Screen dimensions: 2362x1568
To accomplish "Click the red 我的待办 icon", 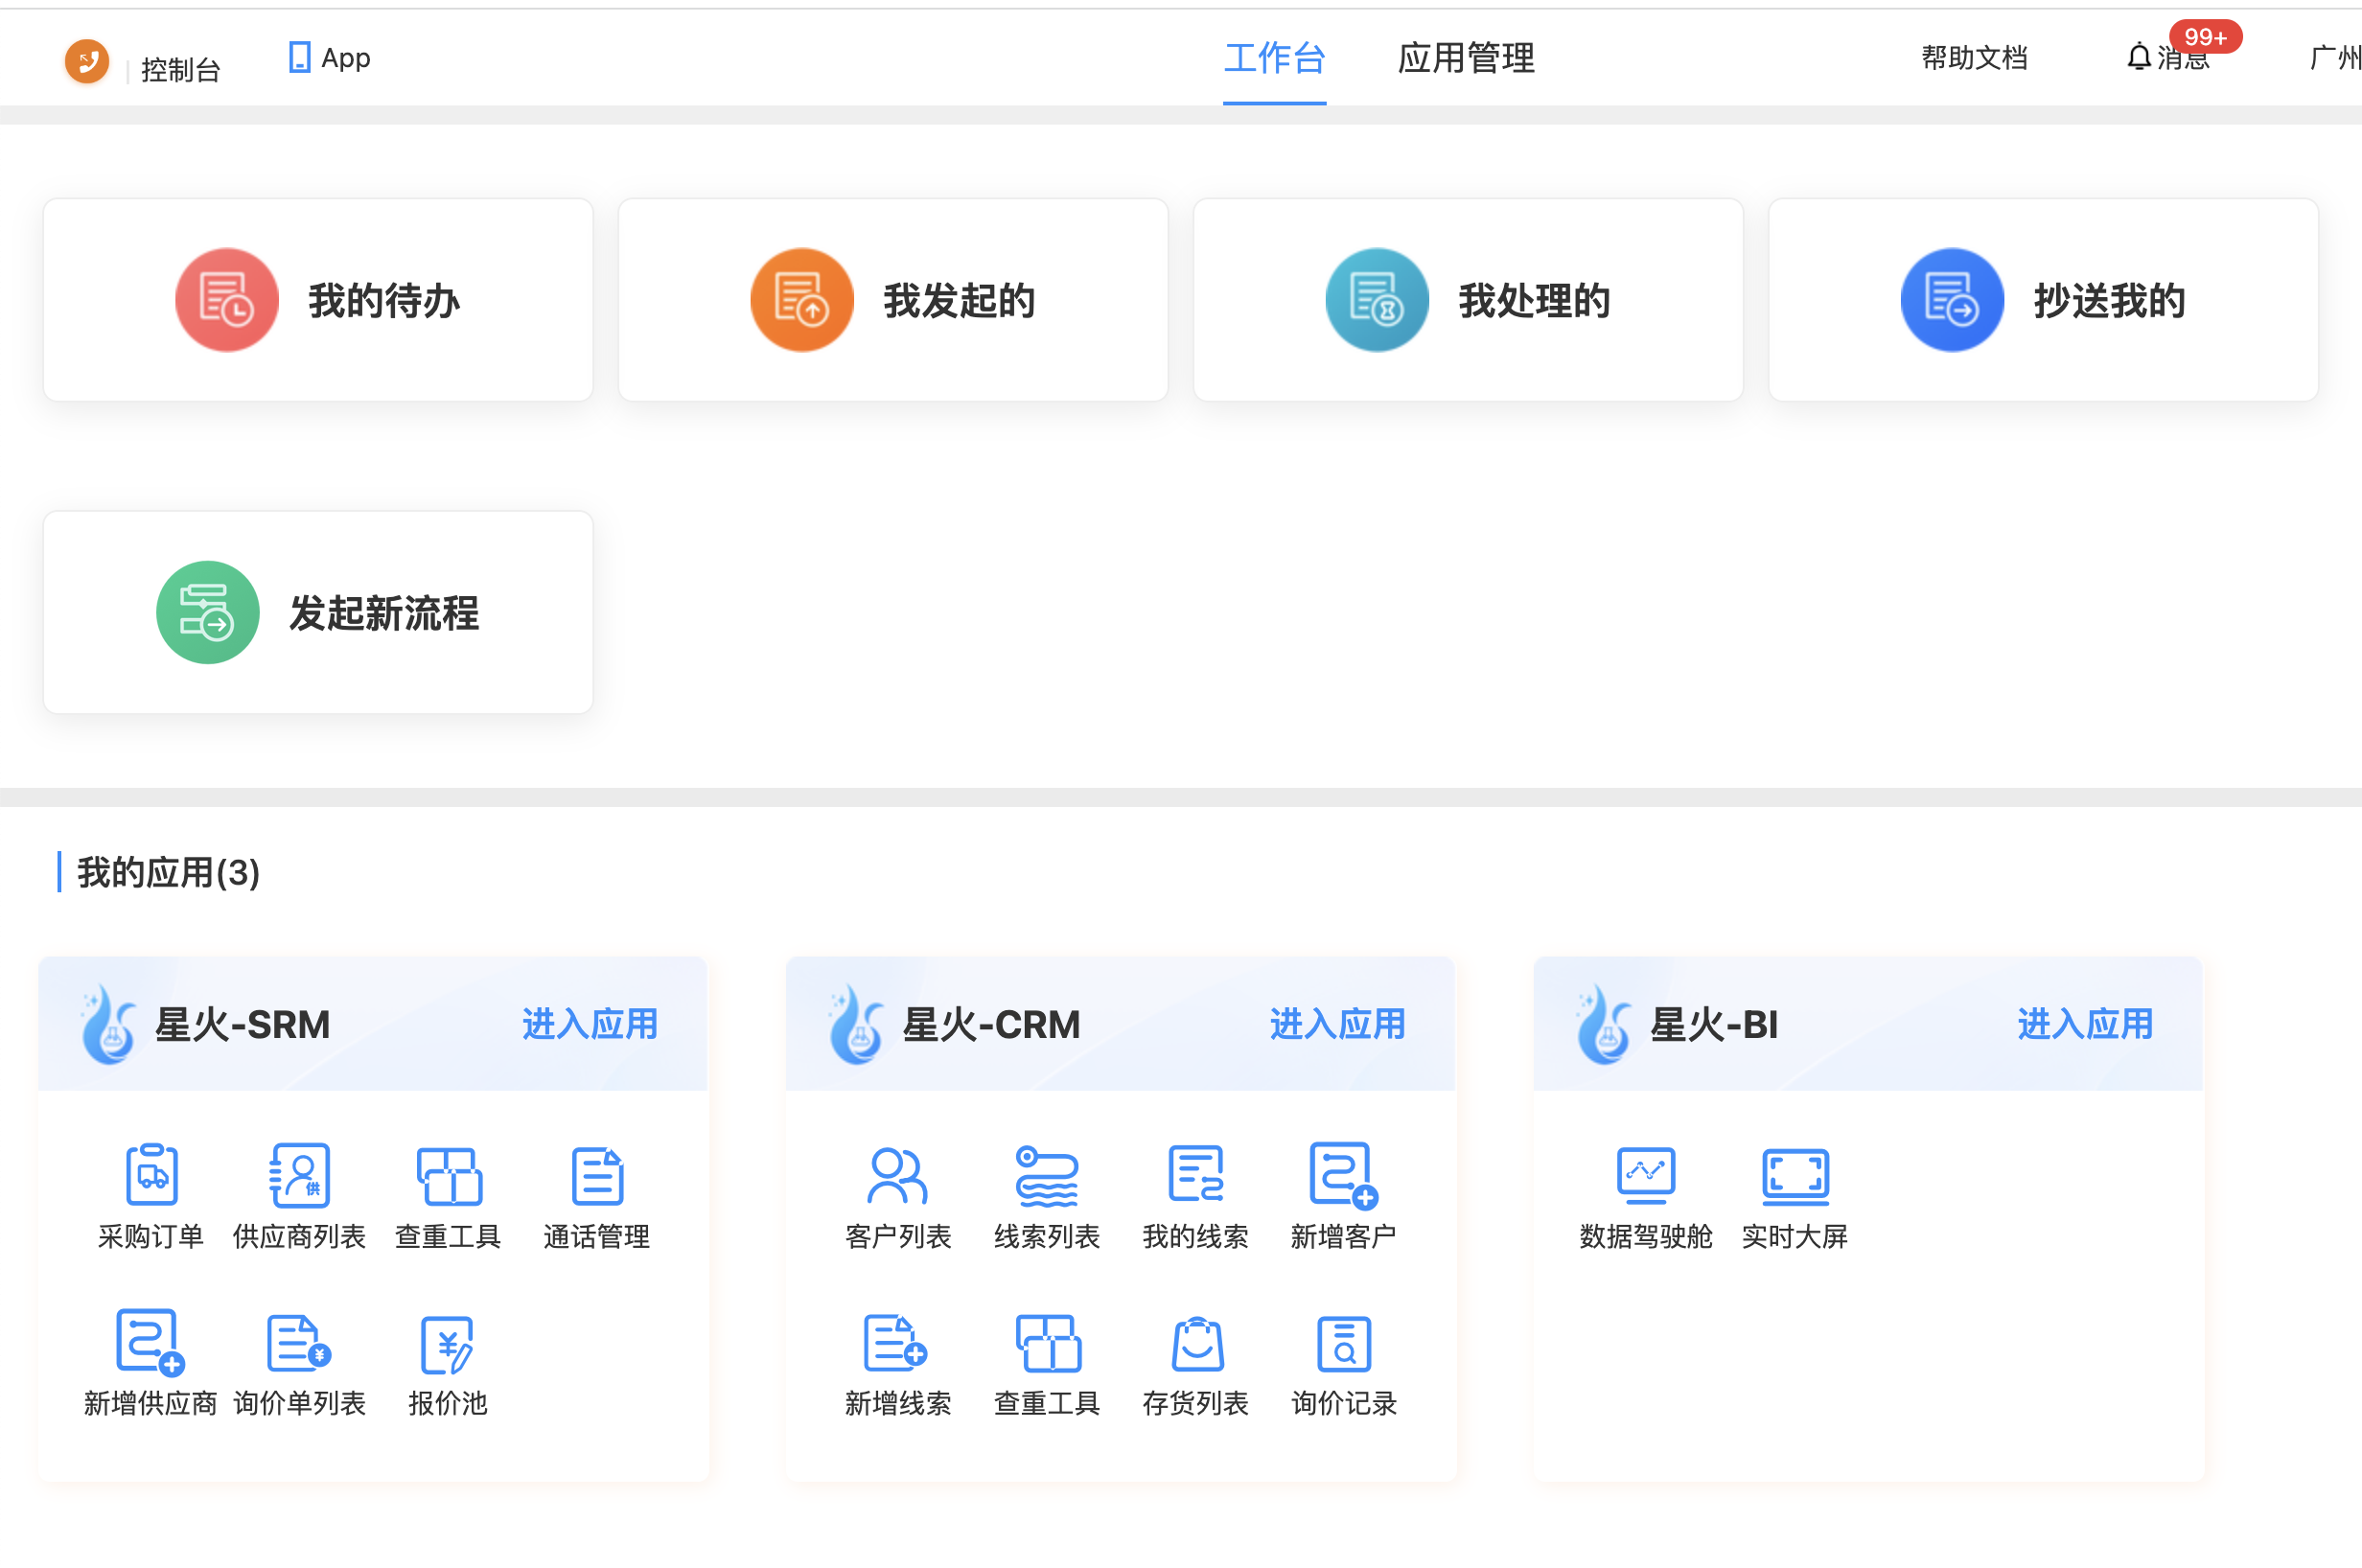I will (227, 300).
